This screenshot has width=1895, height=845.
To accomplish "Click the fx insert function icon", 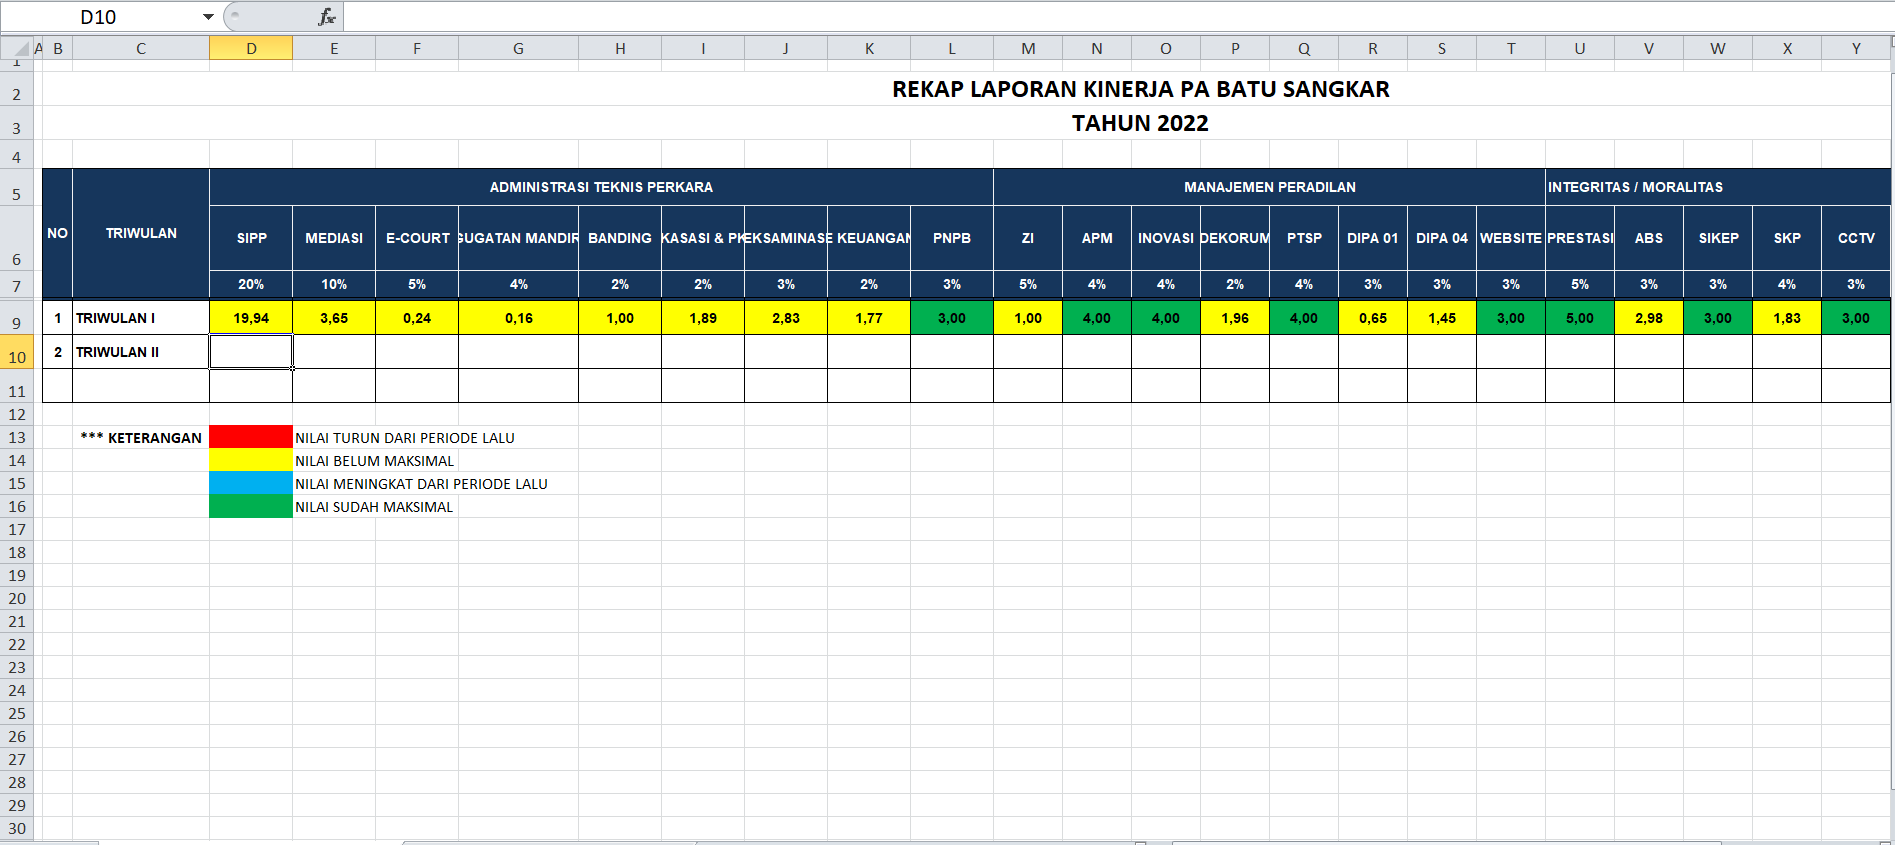I will click(x=326, y=17).
